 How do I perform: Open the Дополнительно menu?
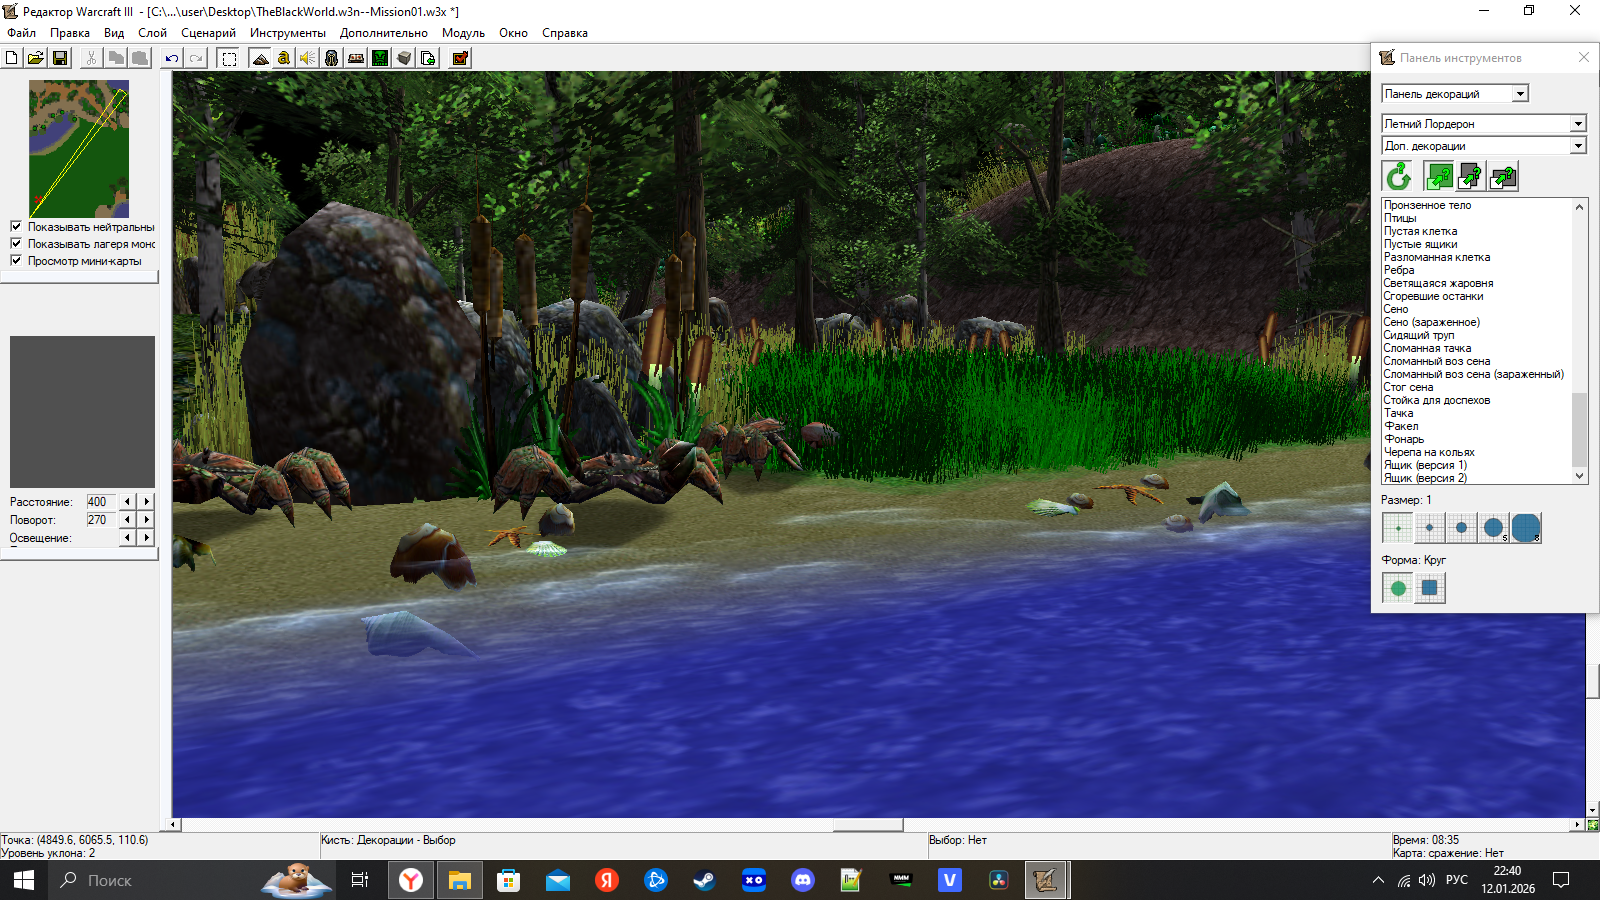pos(384,33)
